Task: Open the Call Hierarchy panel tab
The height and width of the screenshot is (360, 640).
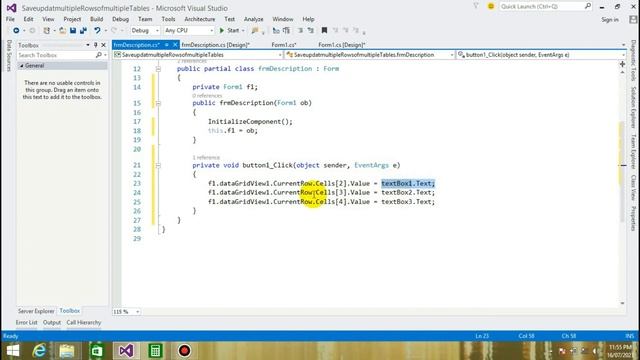Action: click(84, 322)
